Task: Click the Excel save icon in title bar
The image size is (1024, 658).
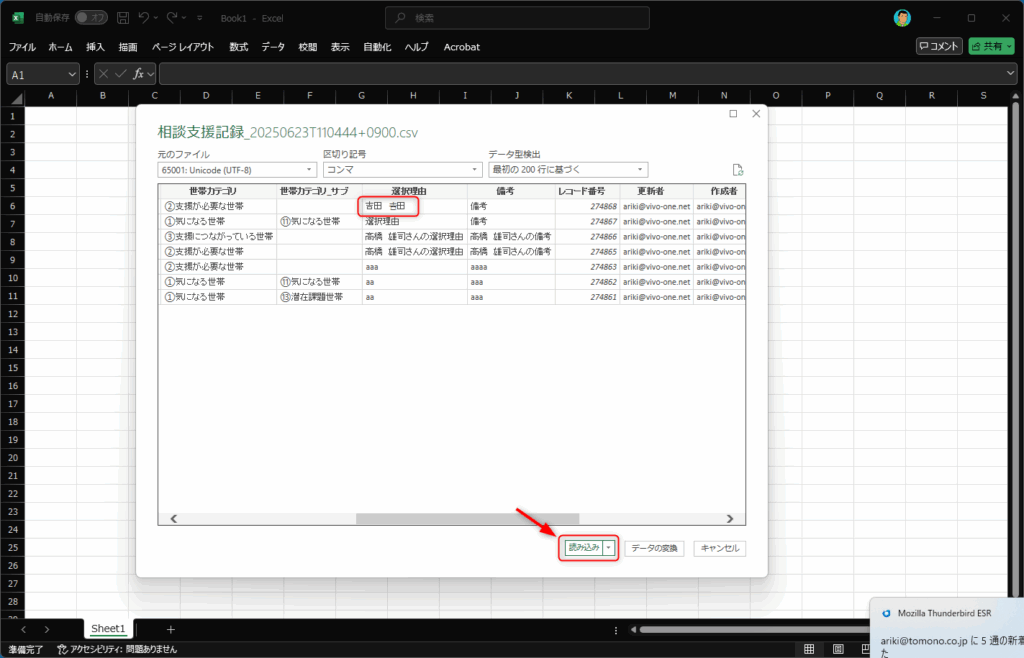Action: pos(123,18)
